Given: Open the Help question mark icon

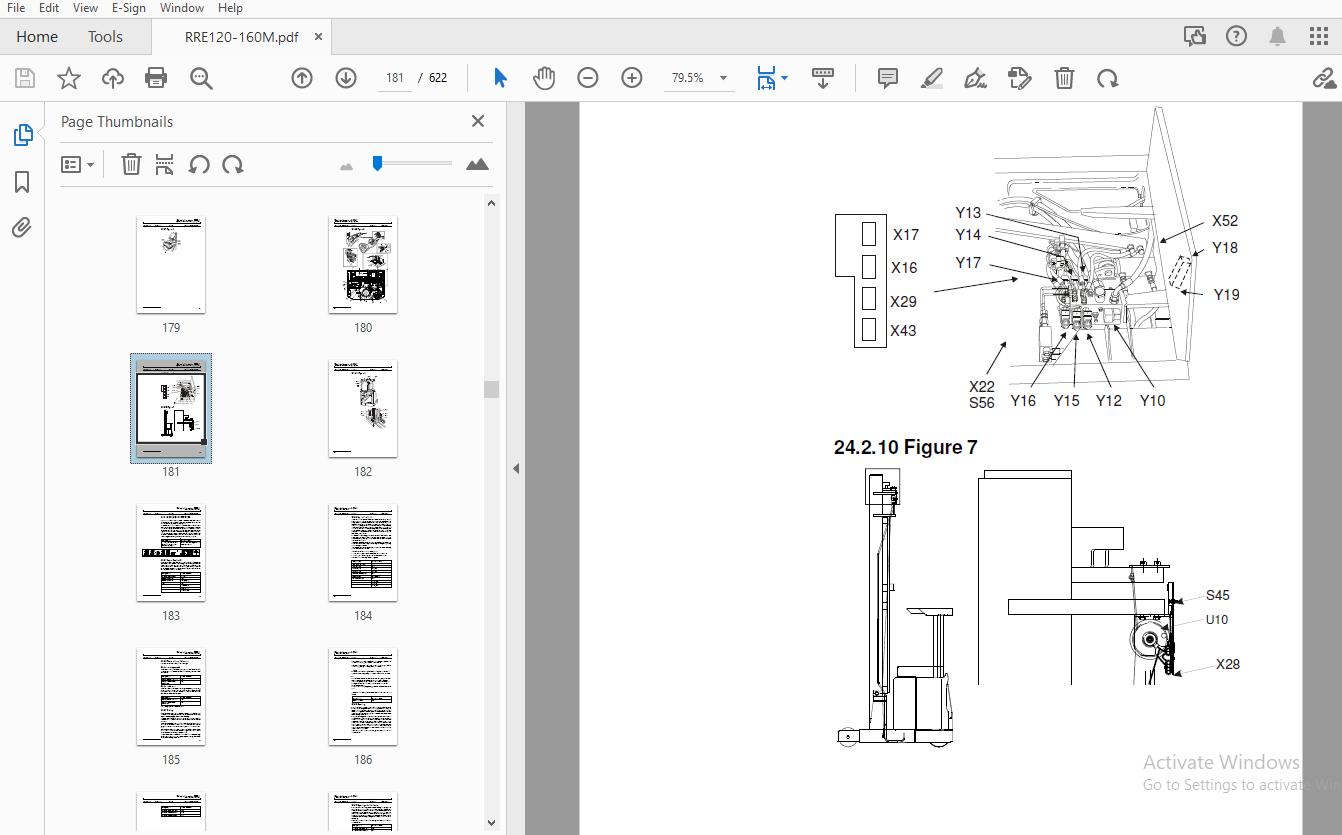Looking at the screenshot, I should click(x=1236, y=36).
